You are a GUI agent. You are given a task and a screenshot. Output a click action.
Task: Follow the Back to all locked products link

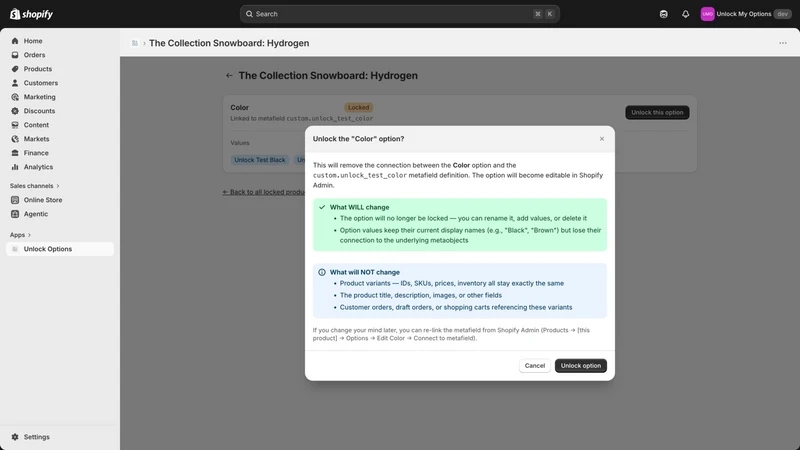pyautogui.click(x=264, y=192)
